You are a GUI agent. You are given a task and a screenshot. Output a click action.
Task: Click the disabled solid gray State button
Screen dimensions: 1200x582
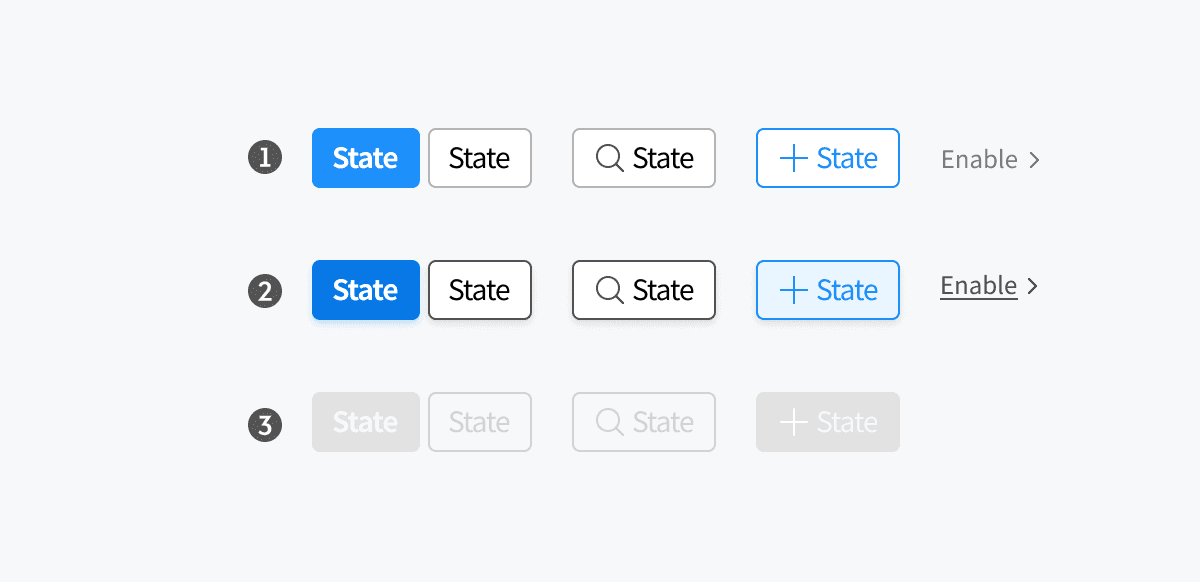366,422
